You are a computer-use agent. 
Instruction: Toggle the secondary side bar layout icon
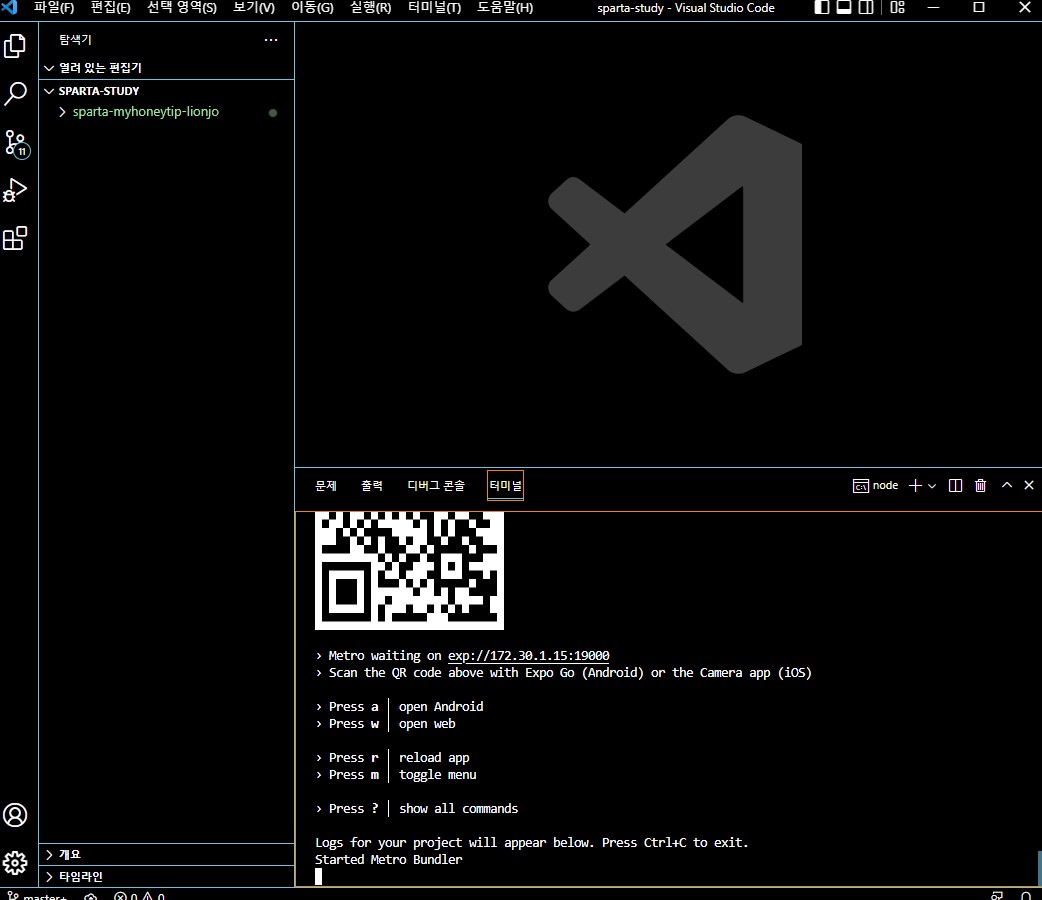(866, 7)
